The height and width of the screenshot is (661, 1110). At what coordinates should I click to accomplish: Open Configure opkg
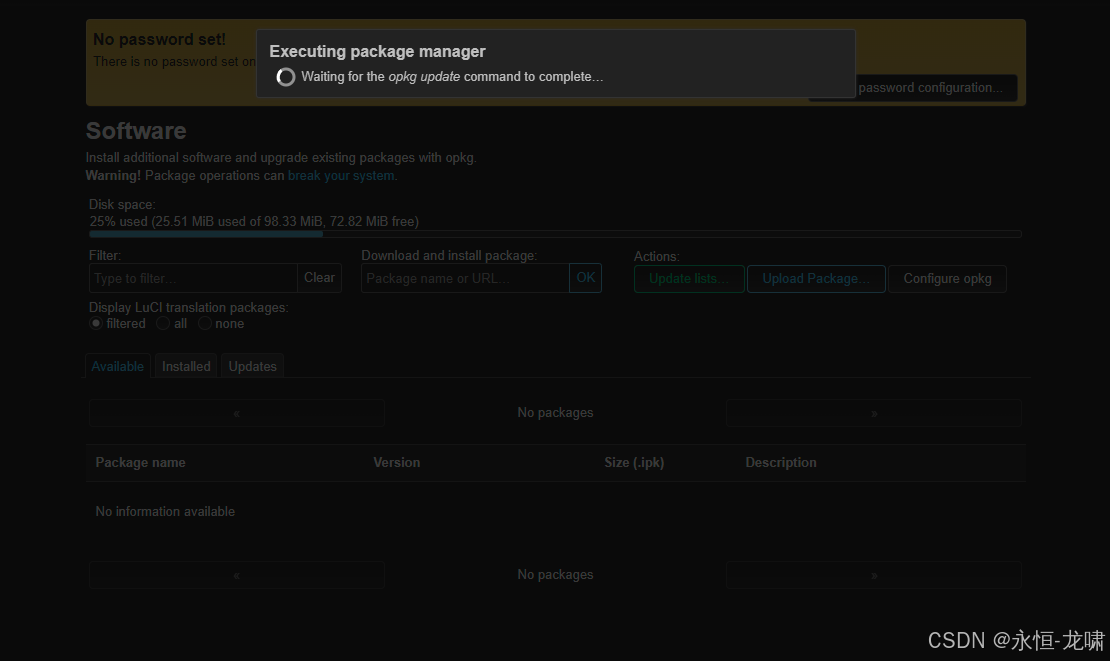[947, 279]
